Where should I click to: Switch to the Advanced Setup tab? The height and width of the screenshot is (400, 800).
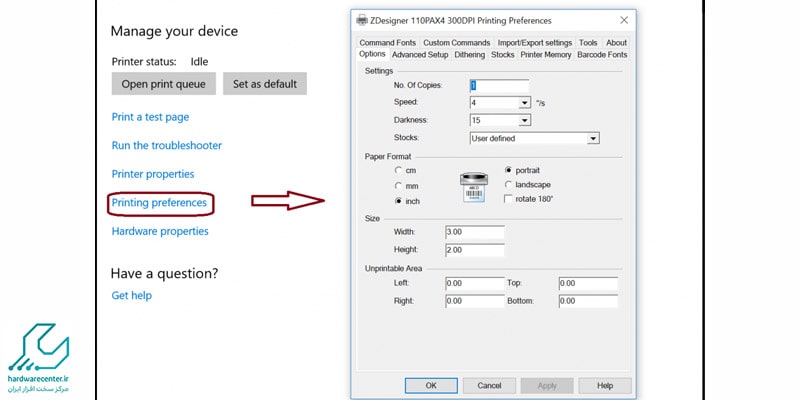420,55
